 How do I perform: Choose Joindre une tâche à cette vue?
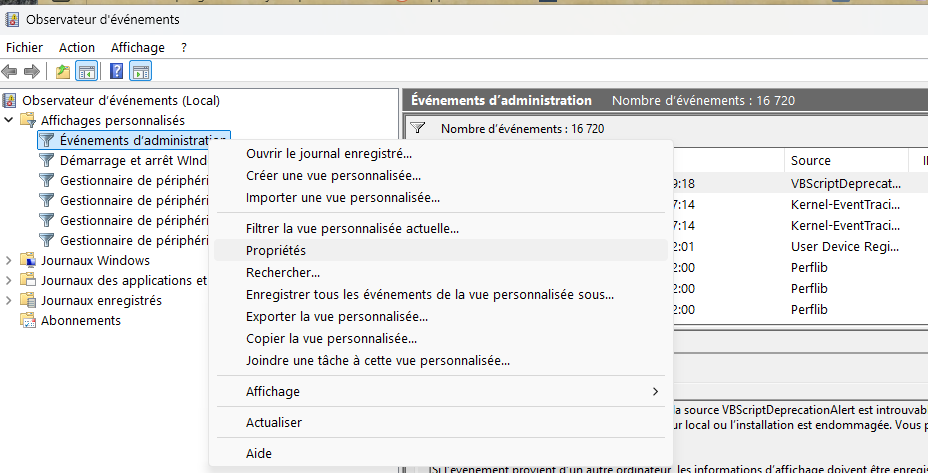pos(442,360)
